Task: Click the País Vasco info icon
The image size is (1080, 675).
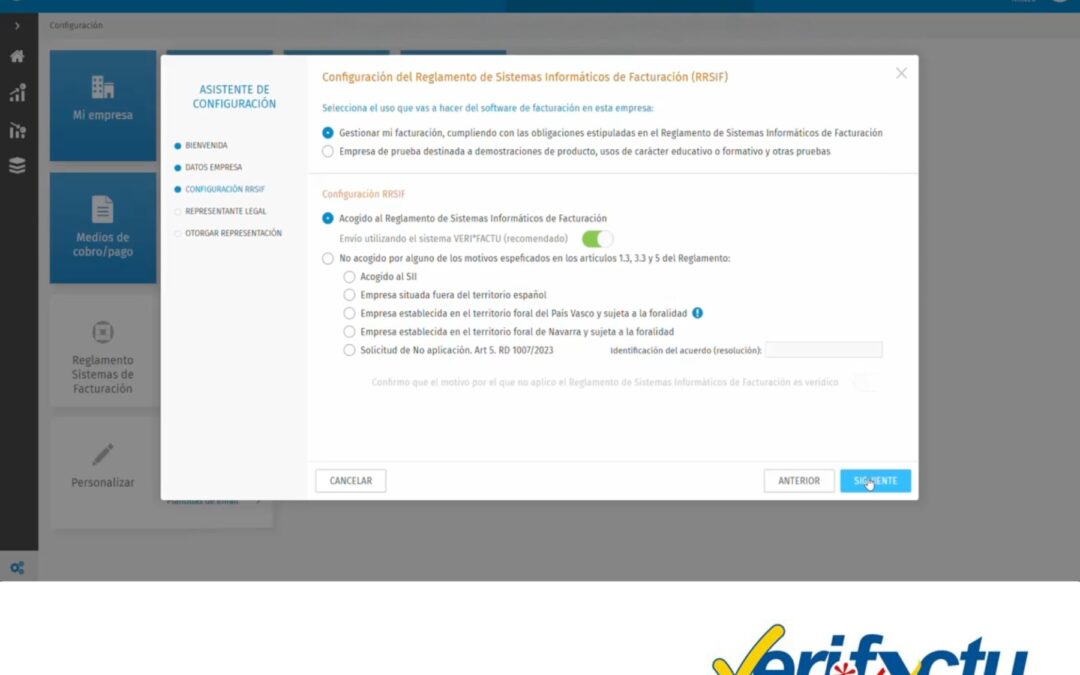Action: [x=698, y=313]
